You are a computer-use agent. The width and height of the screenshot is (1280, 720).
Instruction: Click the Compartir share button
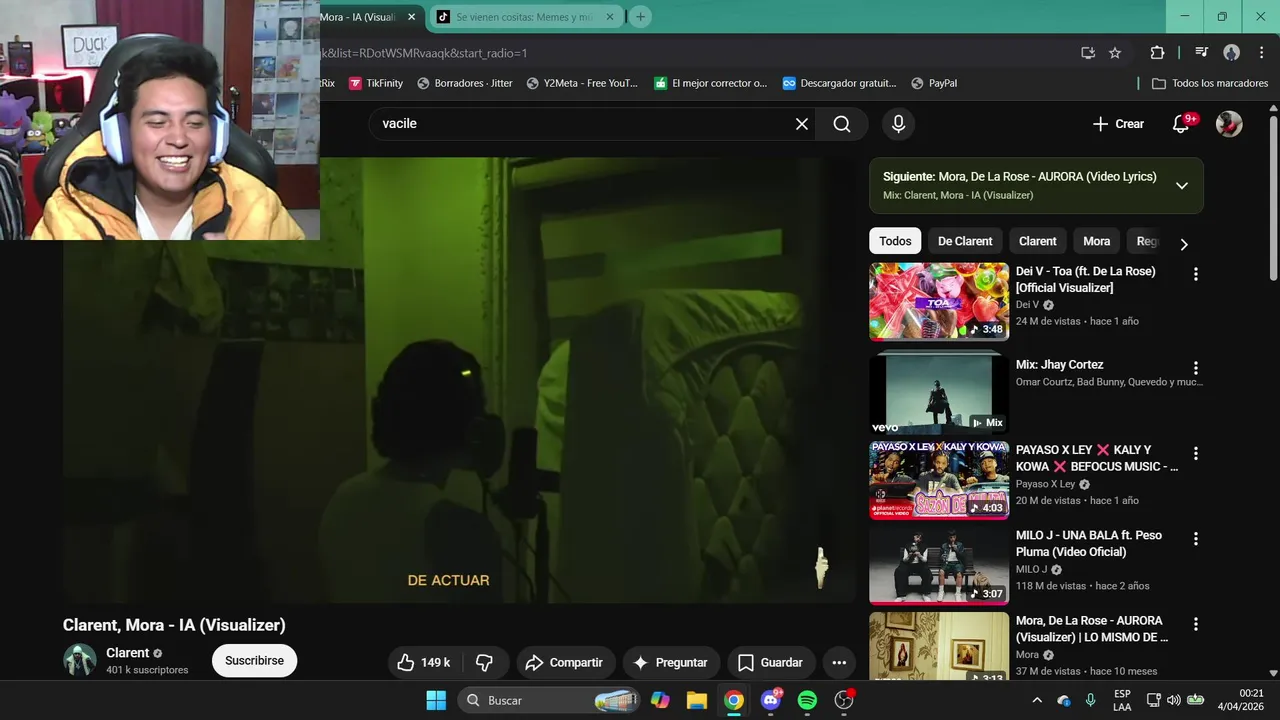[x=564, y=662]
